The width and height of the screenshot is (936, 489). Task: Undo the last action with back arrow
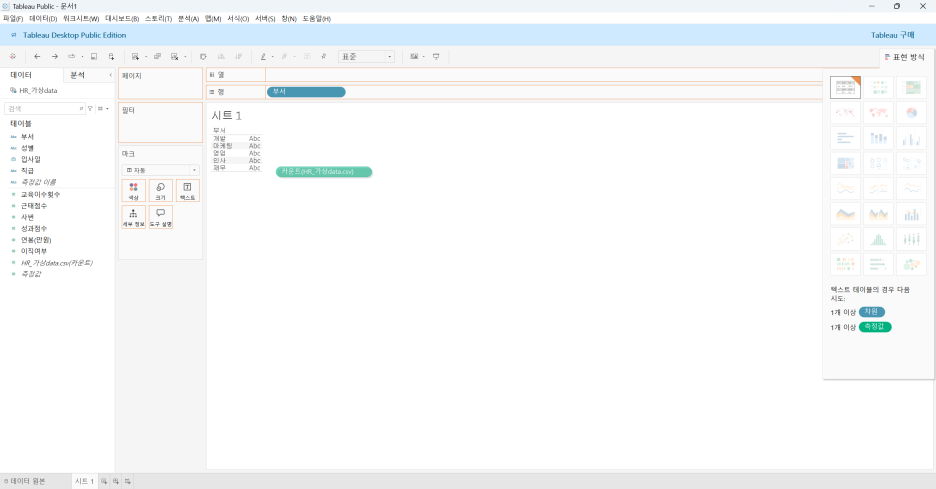coord(37,56)
